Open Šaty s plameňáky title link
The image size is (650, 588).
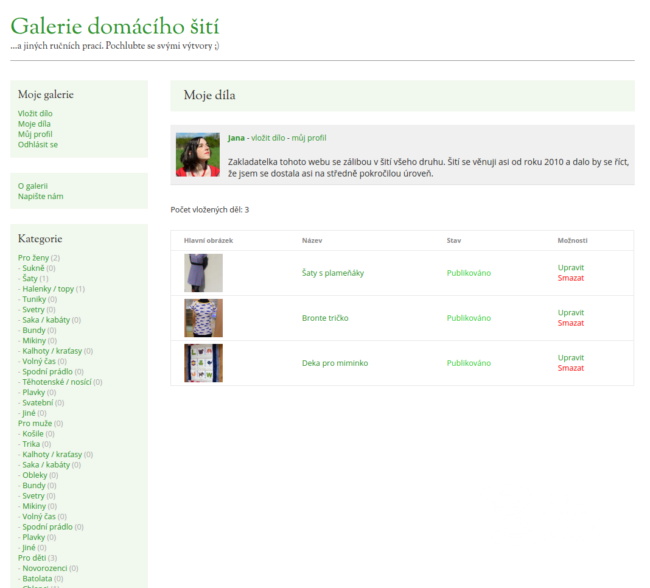pyautogui.click(x=333, y=273)
